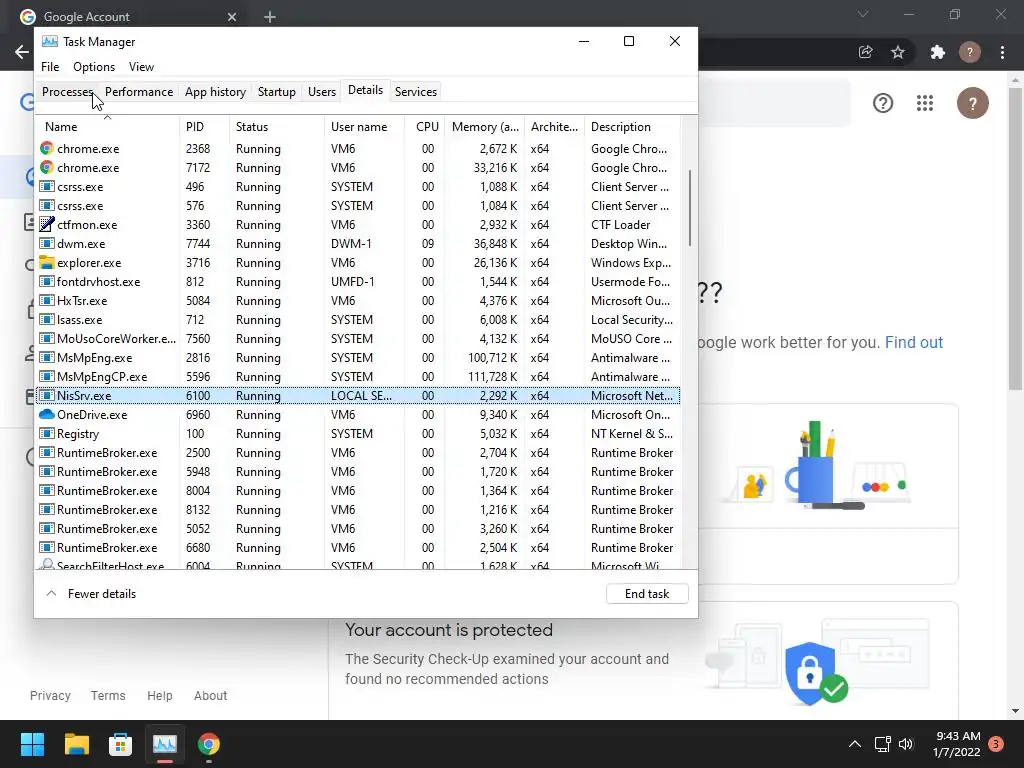Open the Privacy footer link

[50, 696]
